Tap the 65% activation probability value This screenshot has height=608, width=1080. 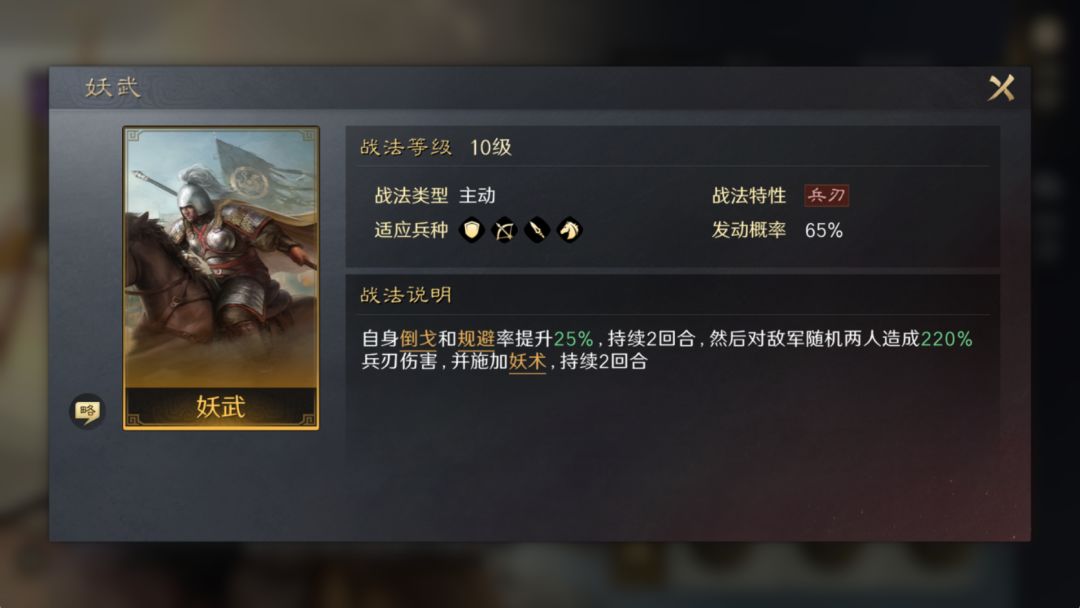tap(824, 230)
